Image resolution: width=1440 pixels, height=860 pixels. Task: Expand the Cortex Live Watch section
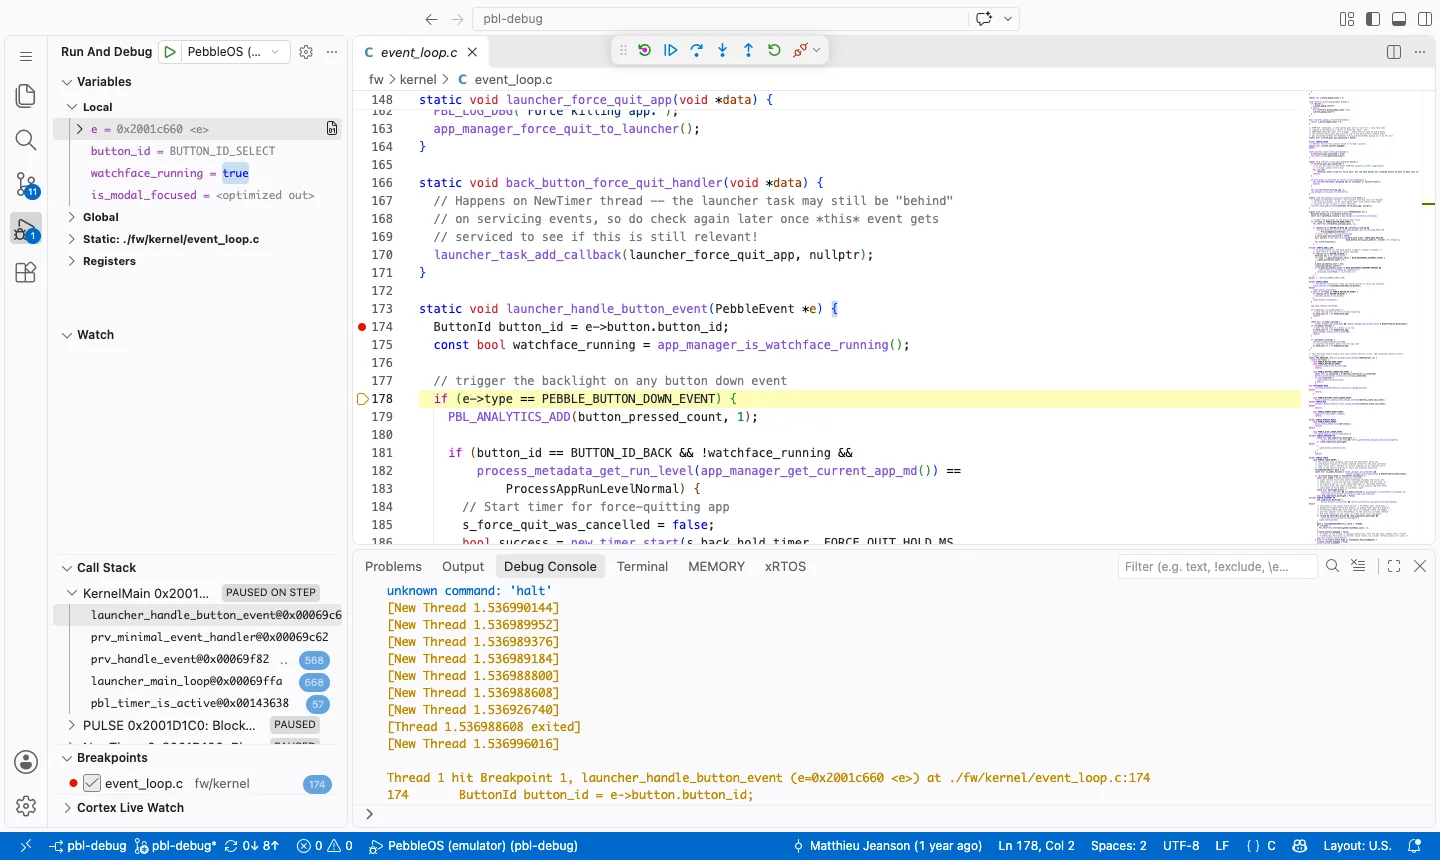click(x=67, y=808)
